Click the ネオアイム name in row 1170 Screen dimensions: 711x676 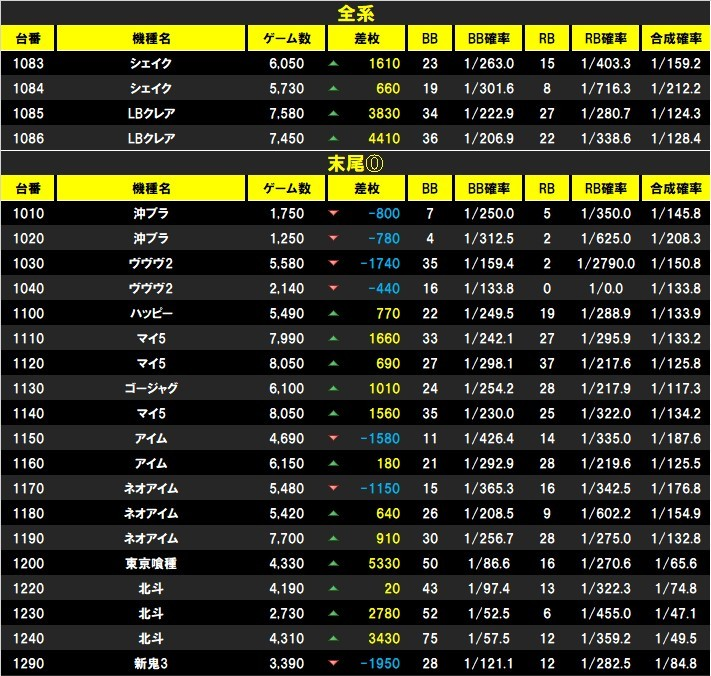(x=151, y=488)
